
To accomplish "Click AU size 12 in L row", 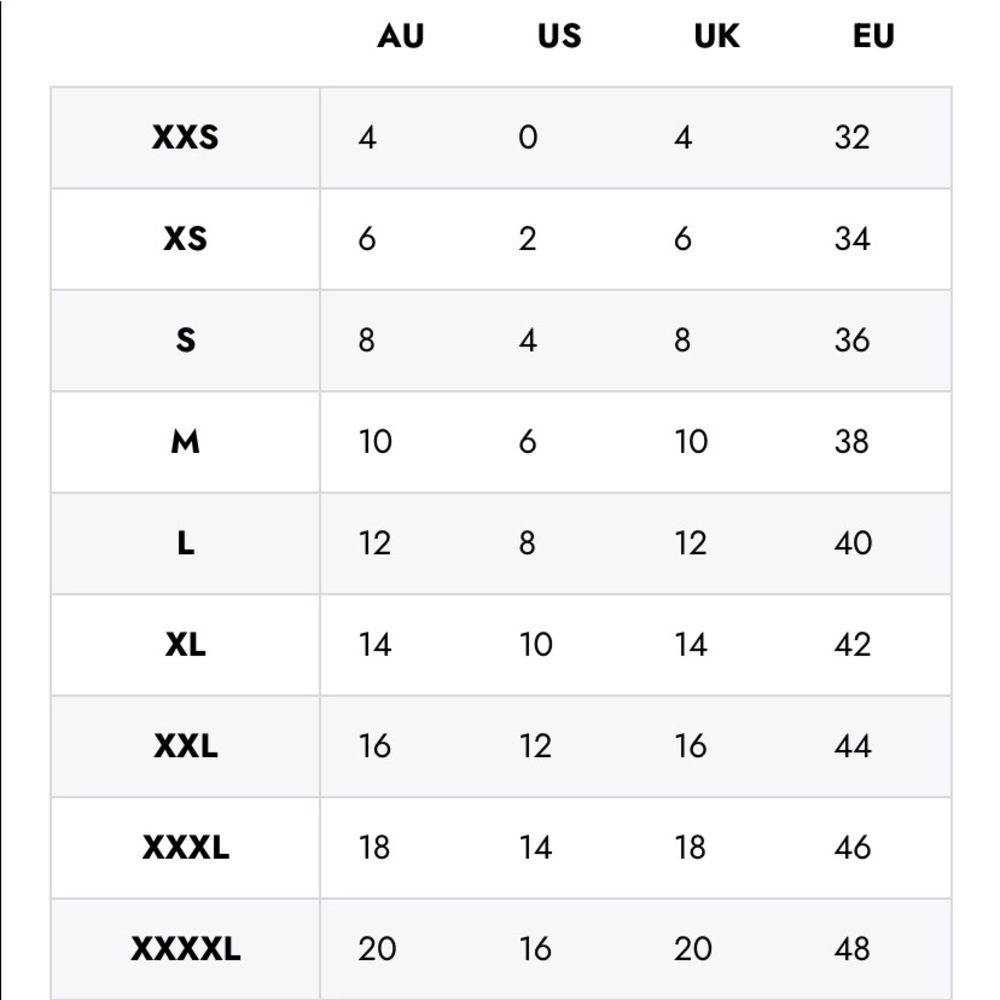I will coord(375,544).
